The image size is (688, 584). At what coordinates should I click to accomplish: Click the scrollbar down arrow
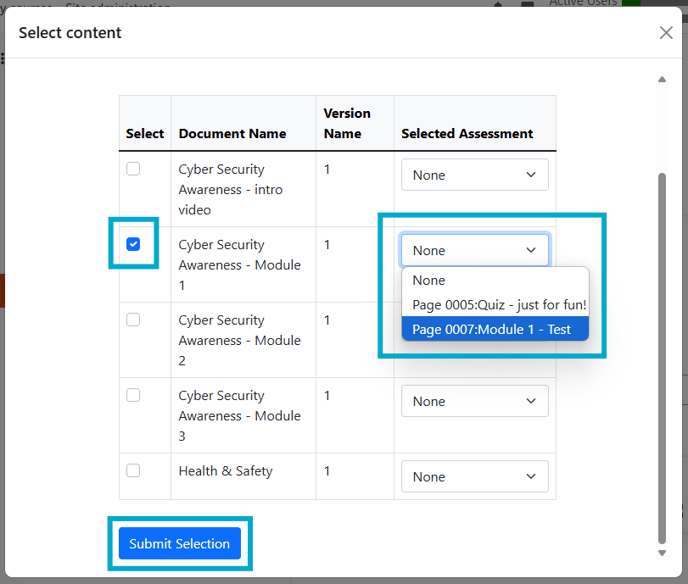(x=662, y=553)
